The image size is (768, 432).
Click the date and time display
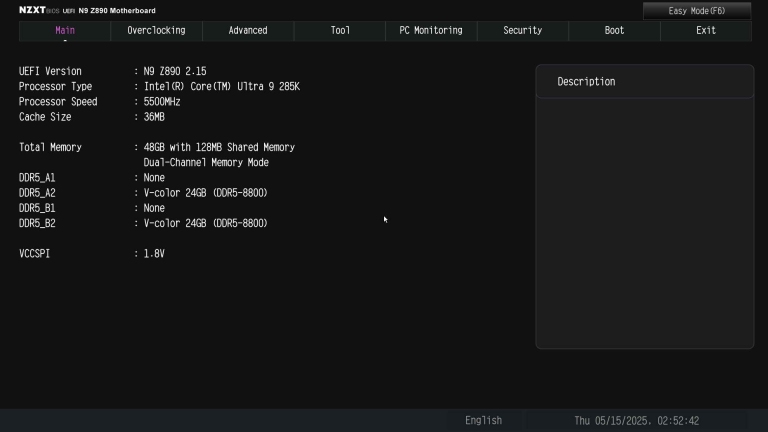(637, 421)
